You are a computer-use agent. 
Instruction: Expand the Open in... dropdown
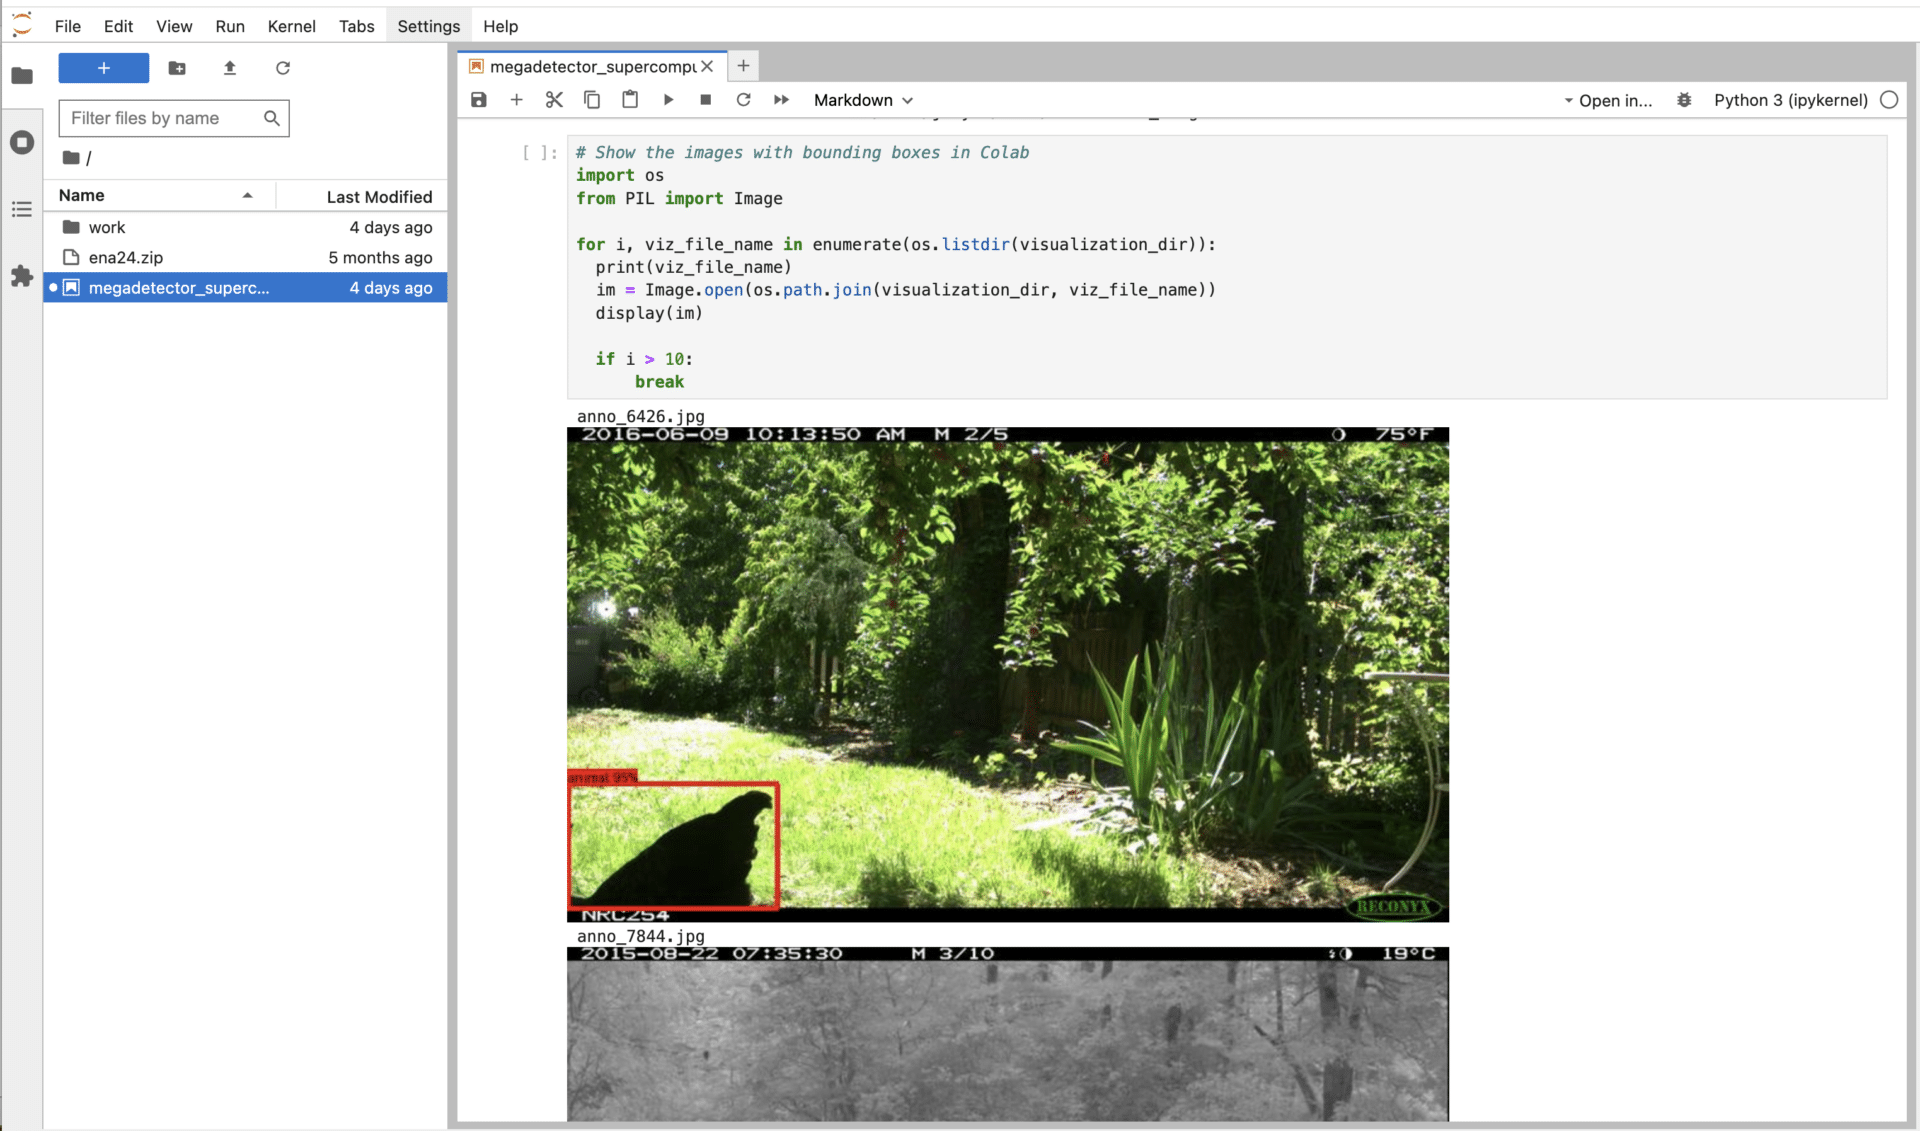pyautogui.click(x=1608, y=100)
